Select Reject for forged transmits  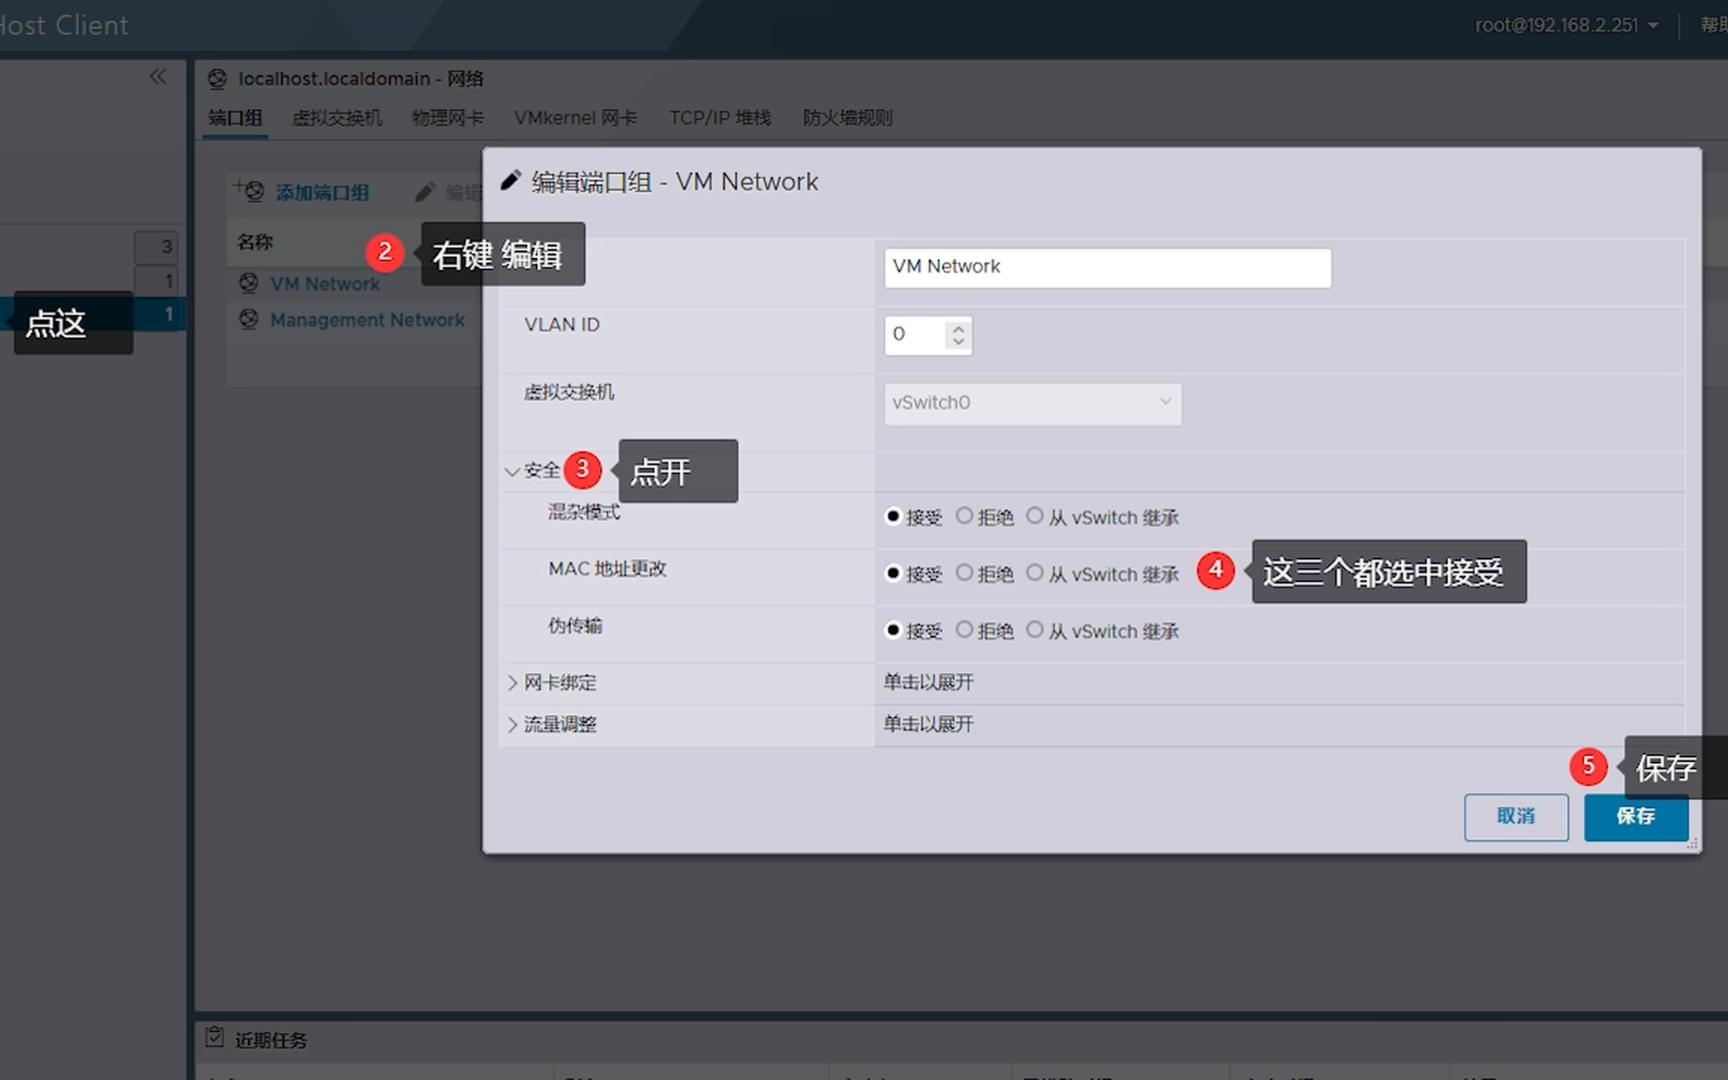964,630
